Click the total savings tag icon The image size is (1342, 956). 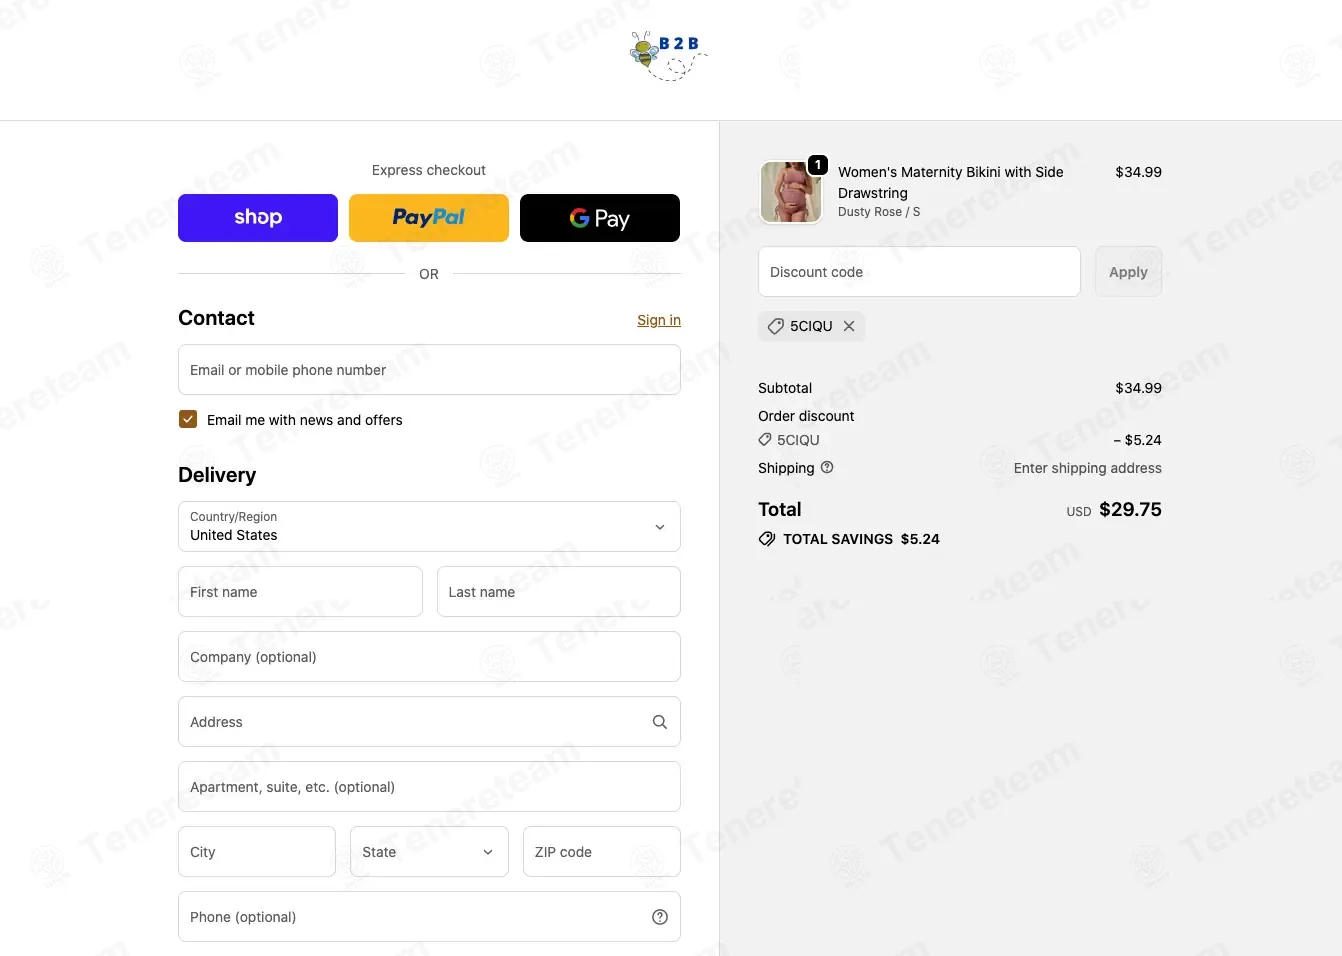tap(767, 539)
